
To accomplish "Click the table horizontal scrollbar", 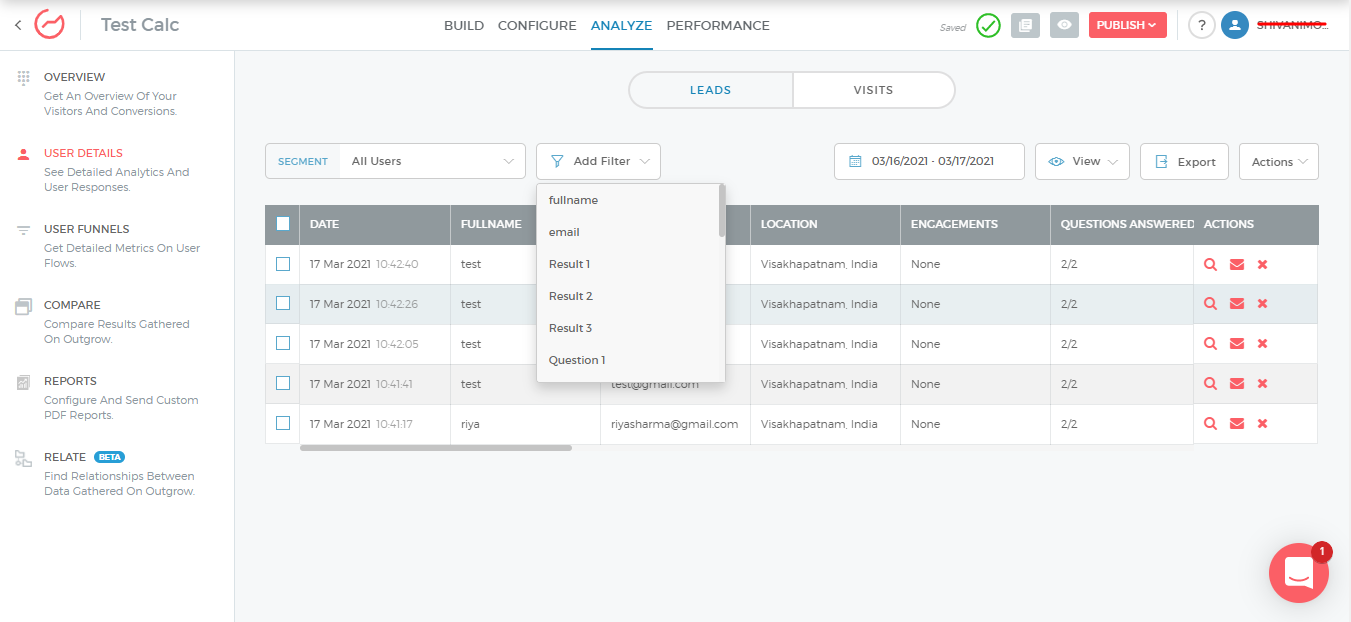I will point(435,448).
